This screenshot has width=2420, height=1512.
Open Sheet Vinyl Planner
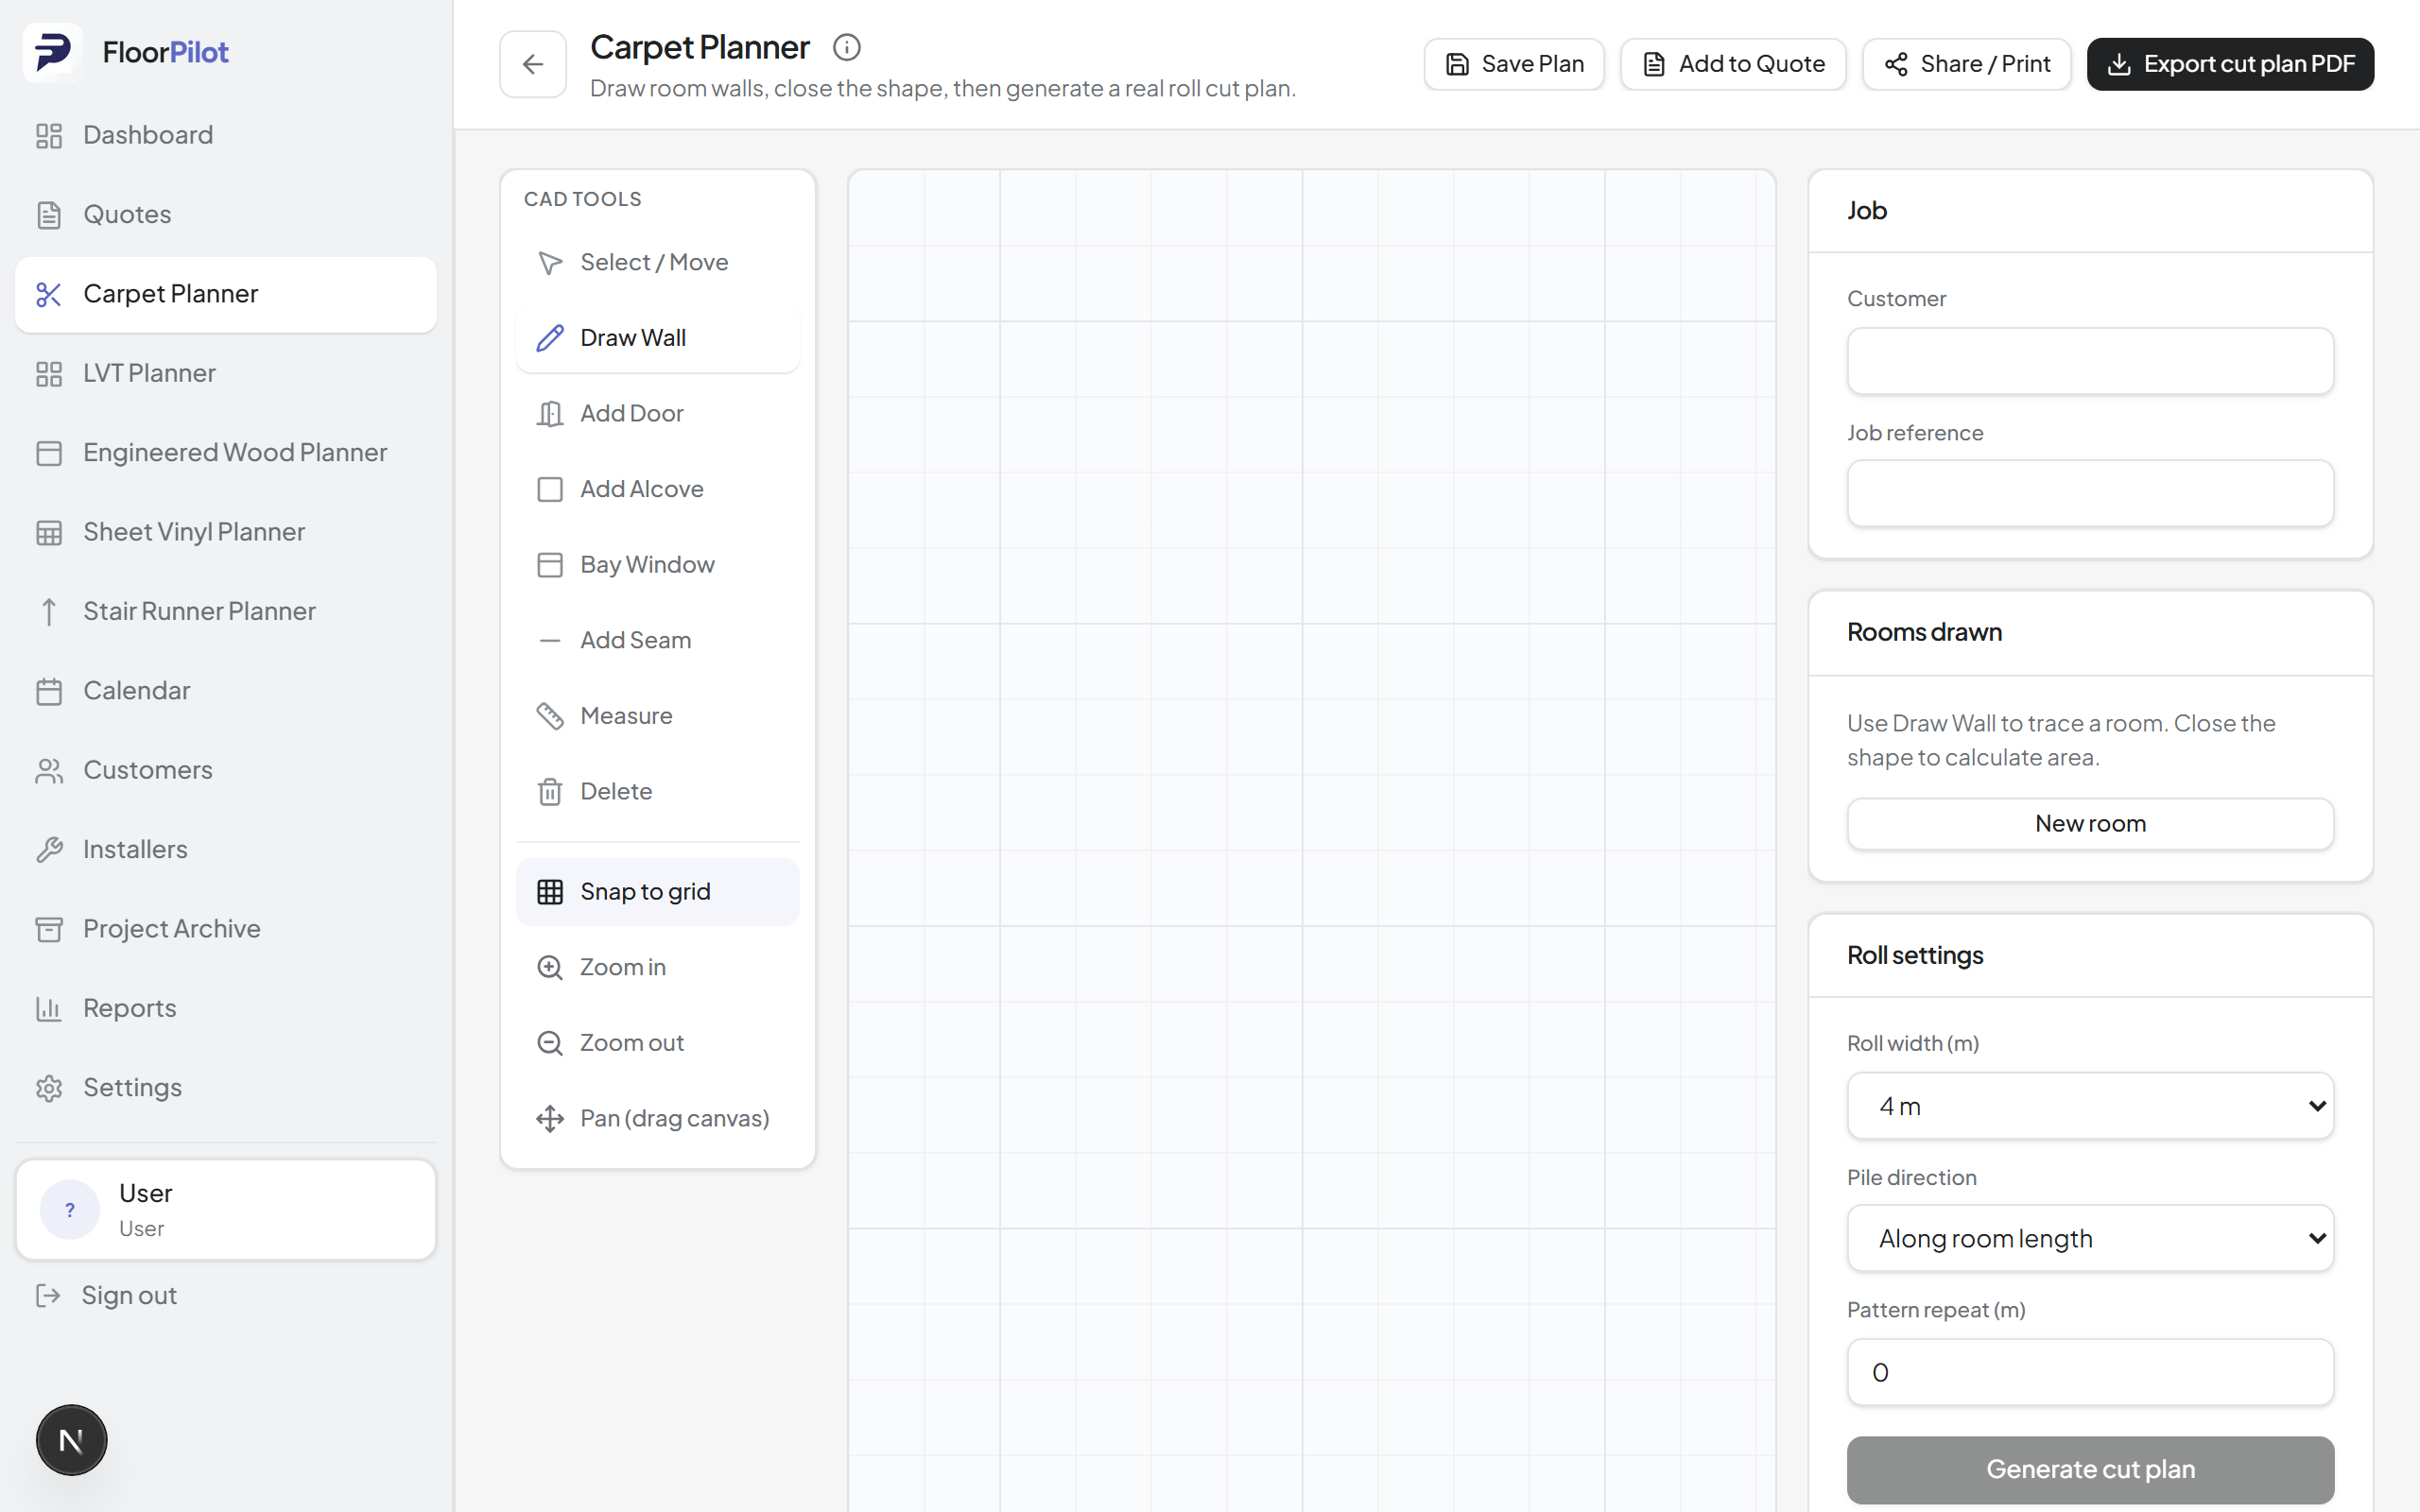pos(225,532)
